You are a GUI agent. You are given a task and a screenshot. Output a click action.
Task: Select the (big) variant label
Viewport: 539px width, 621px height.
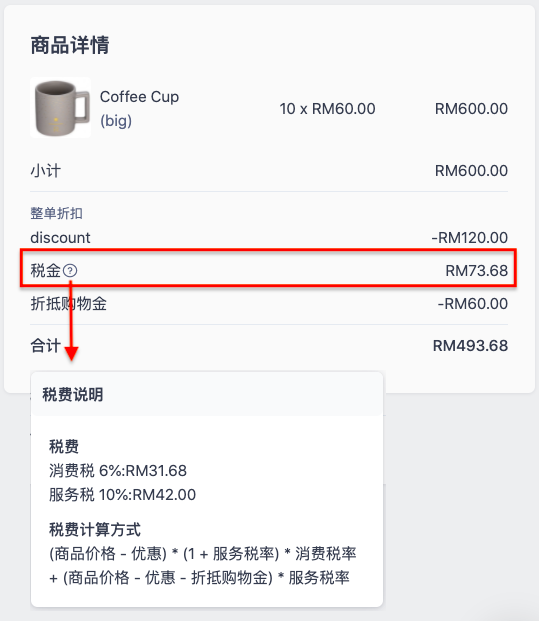pos(116,121)
